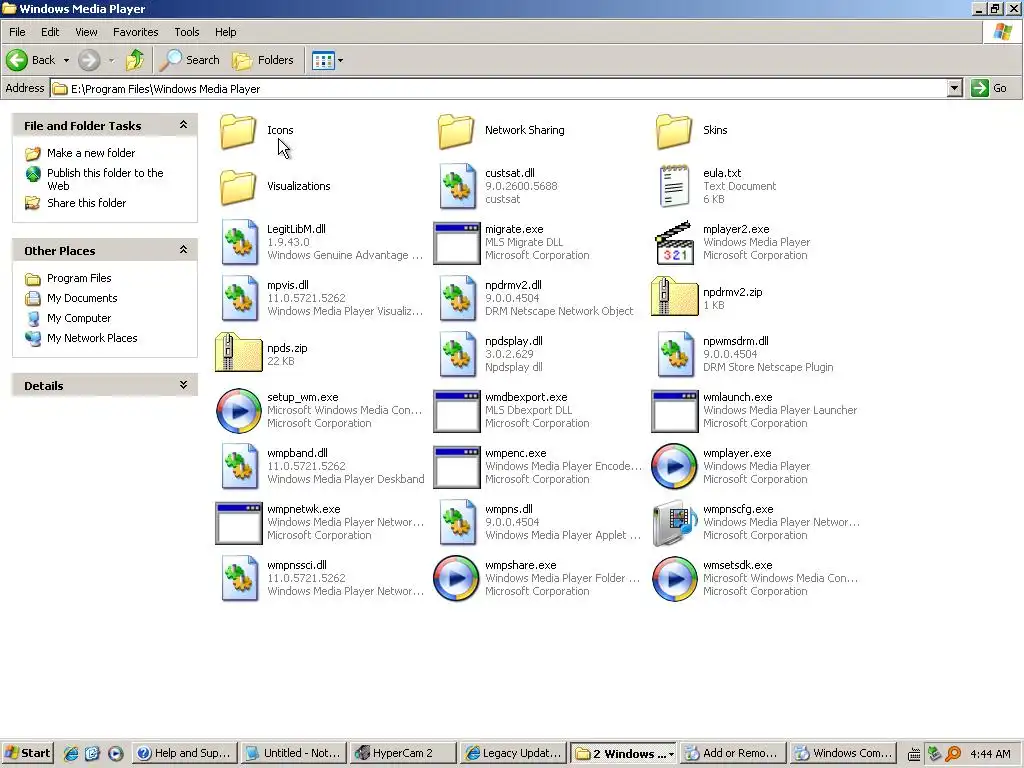Select the wmpnscfg.exe icon
Screen dimensions: 1024x768
coord(675,522)
